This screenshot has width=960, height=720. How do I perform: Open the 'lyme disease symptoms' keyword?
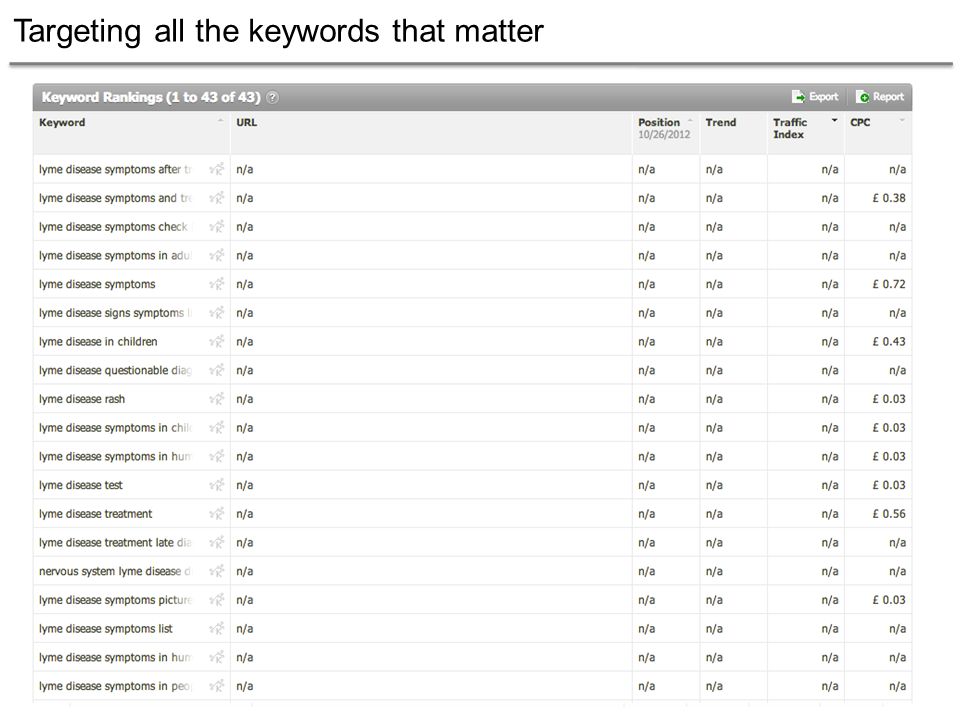[x=97, y=284]
